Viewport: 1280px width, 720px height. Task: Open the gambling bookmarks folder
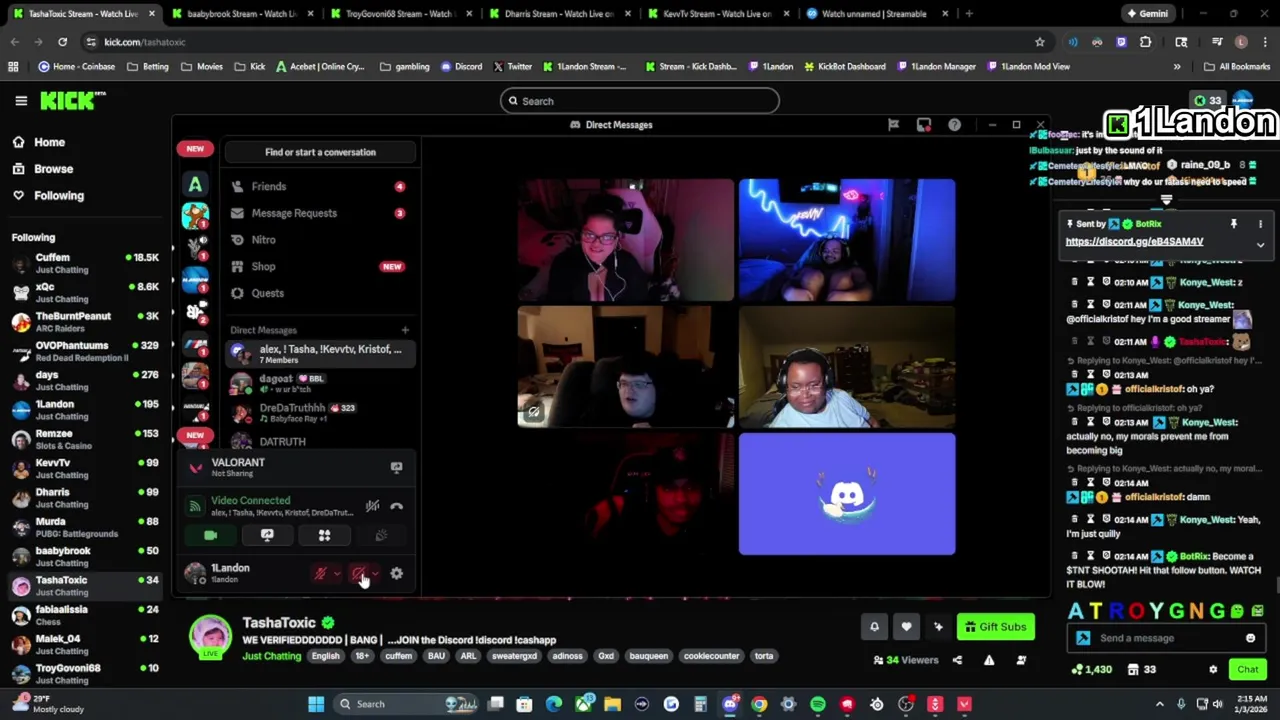[404, 67]
